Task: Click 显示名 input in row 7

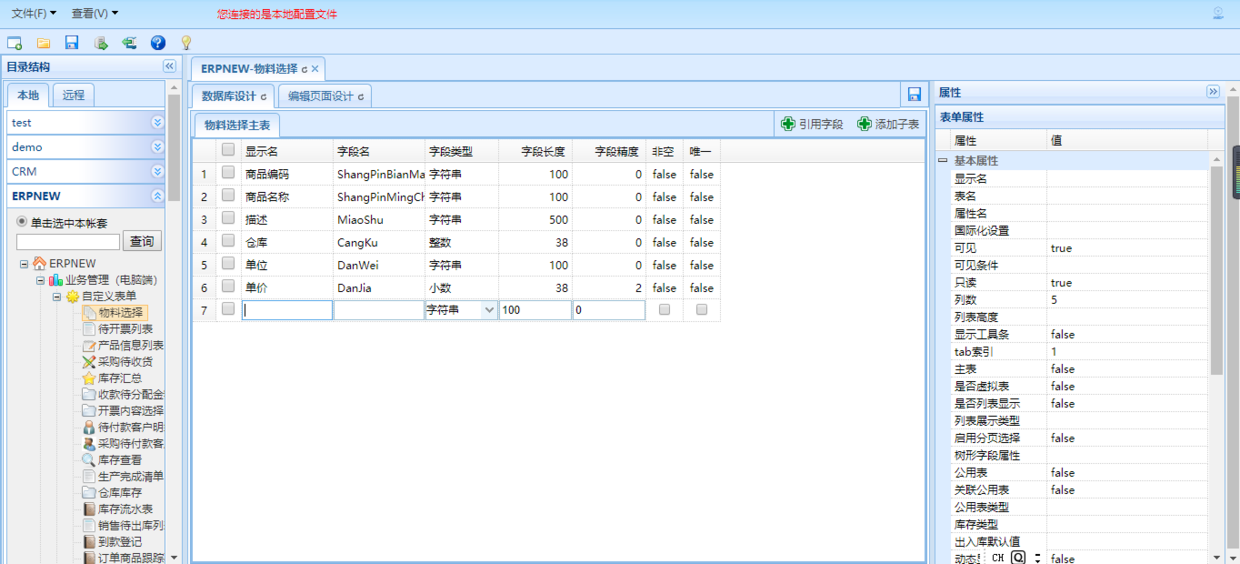Action: click(x=287, y=310)
